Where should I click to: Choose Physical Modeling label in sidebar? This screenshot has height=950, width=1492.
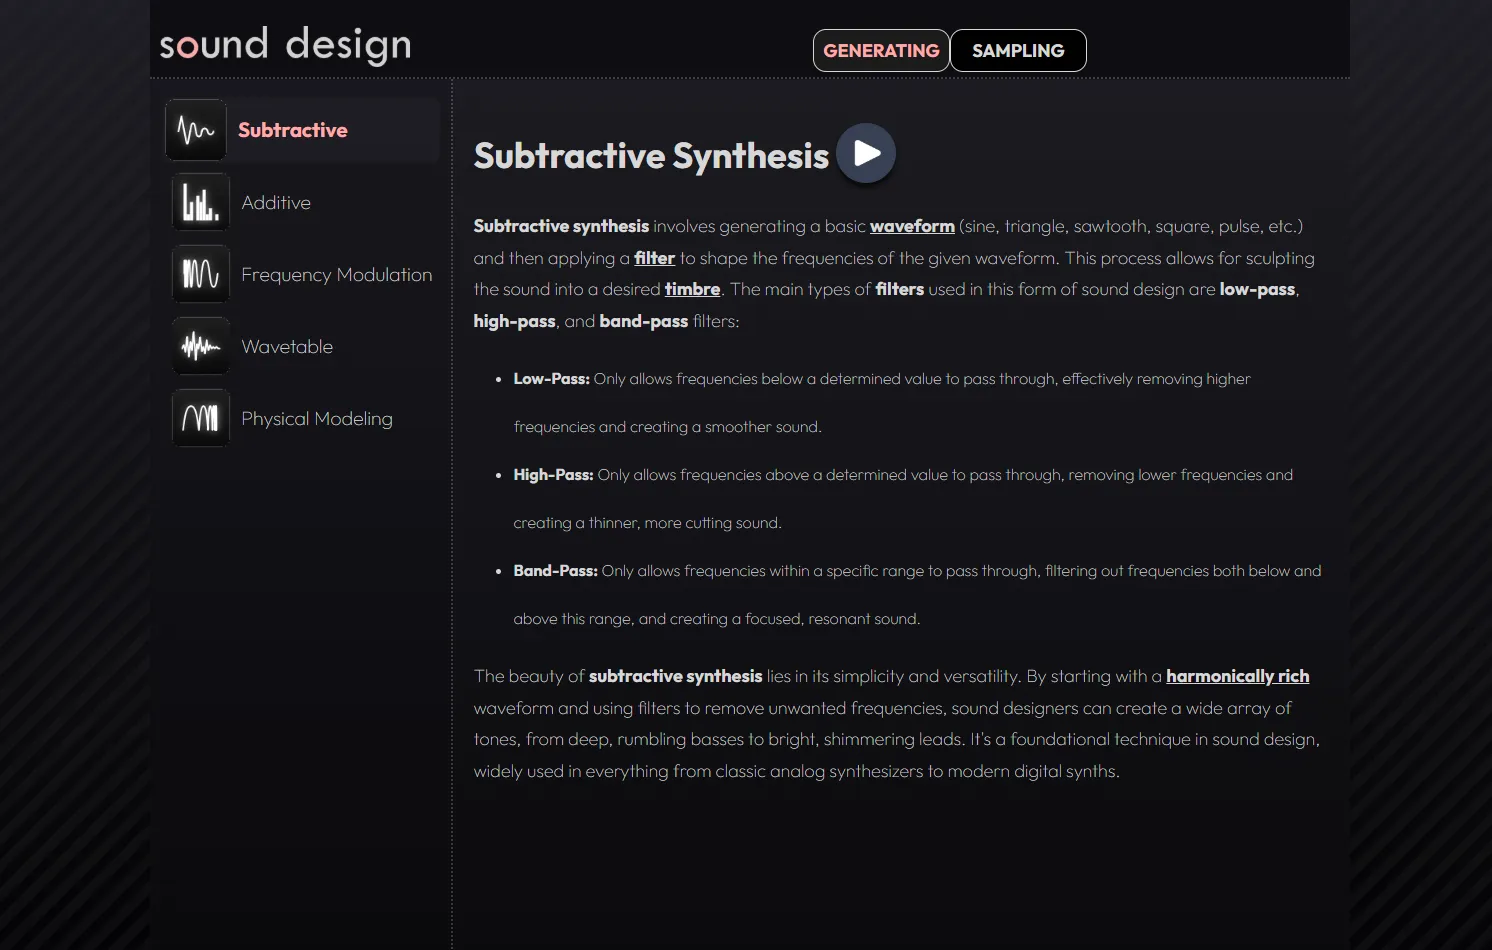317,419
